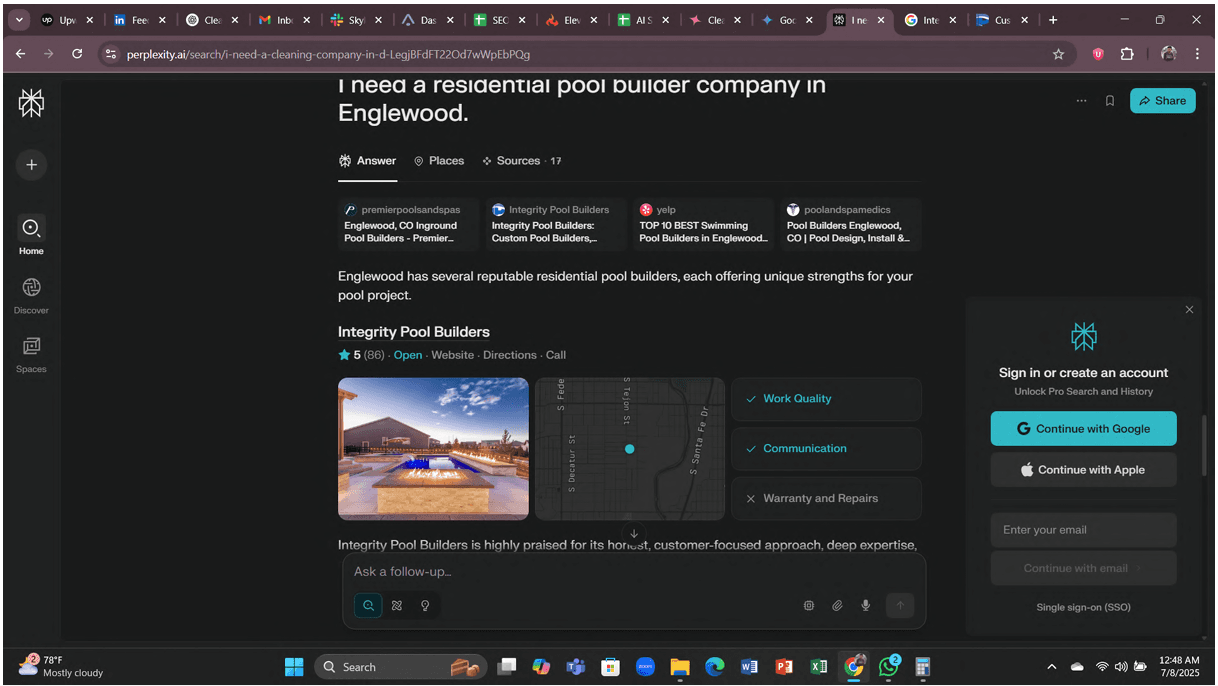The image size is (1218, 686).
Task: Switch to Research mode in follow-up box
Action: pyautogui.click(x=397, y=605)
